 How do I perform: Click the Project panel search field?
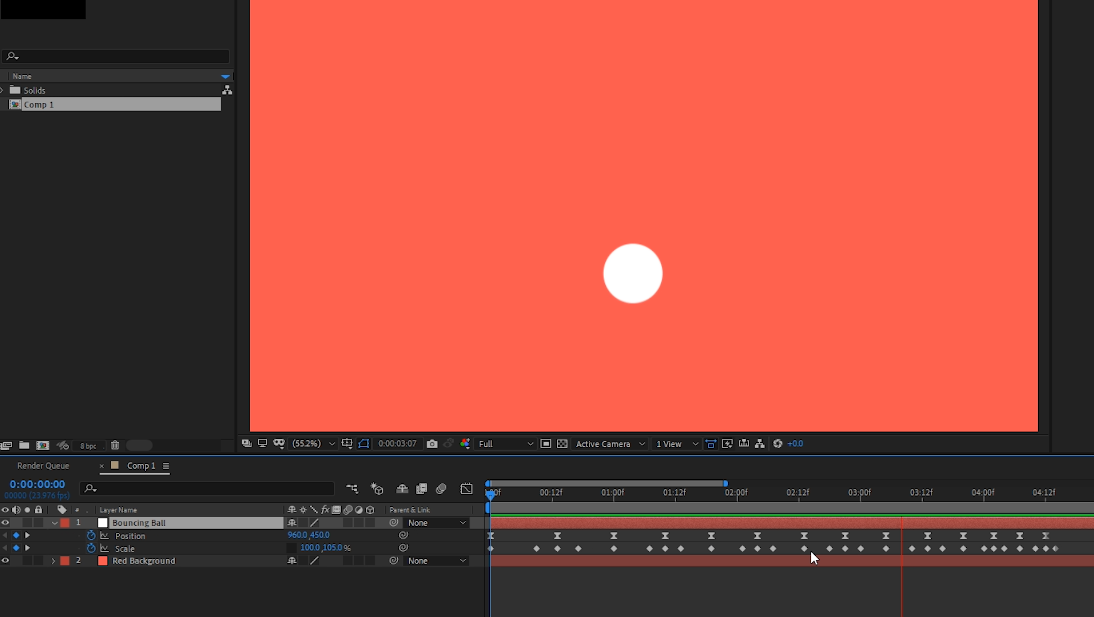coord(115,56)
